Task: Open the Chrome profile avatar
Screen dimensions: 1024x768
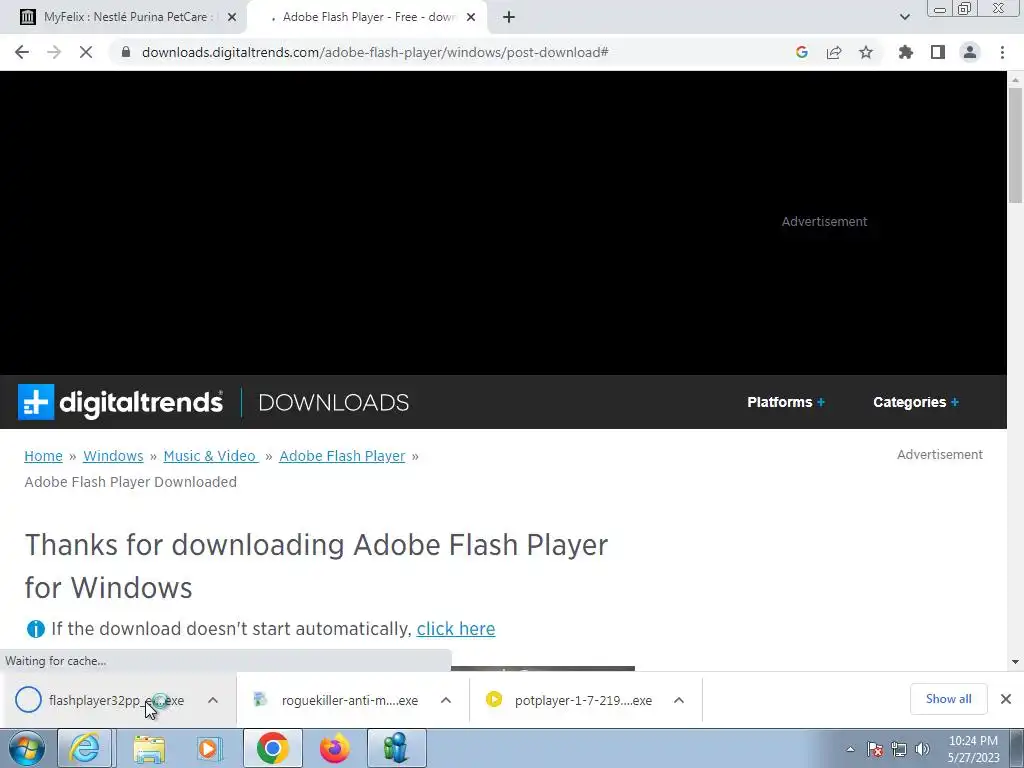Action: pos(970,52)
